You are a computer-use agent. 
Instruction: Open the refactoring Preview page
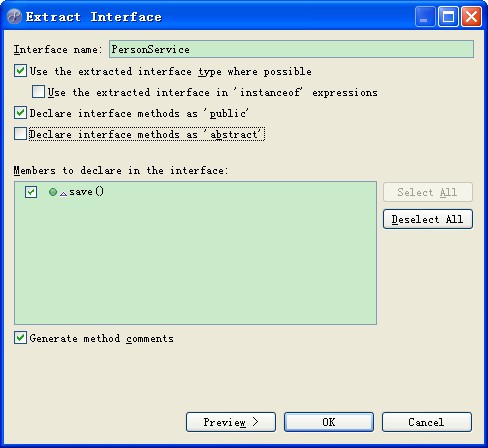coord(231,422)
